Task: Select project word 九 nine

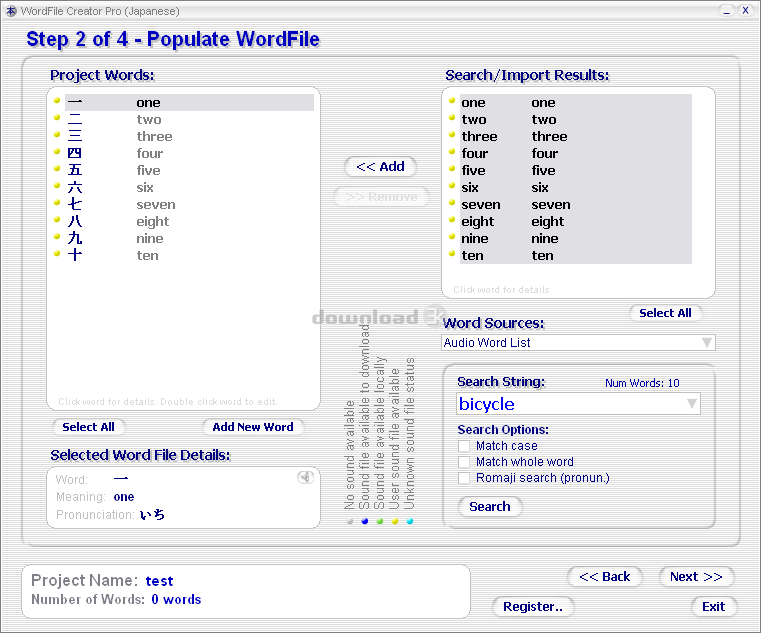Action: (189, 238)
